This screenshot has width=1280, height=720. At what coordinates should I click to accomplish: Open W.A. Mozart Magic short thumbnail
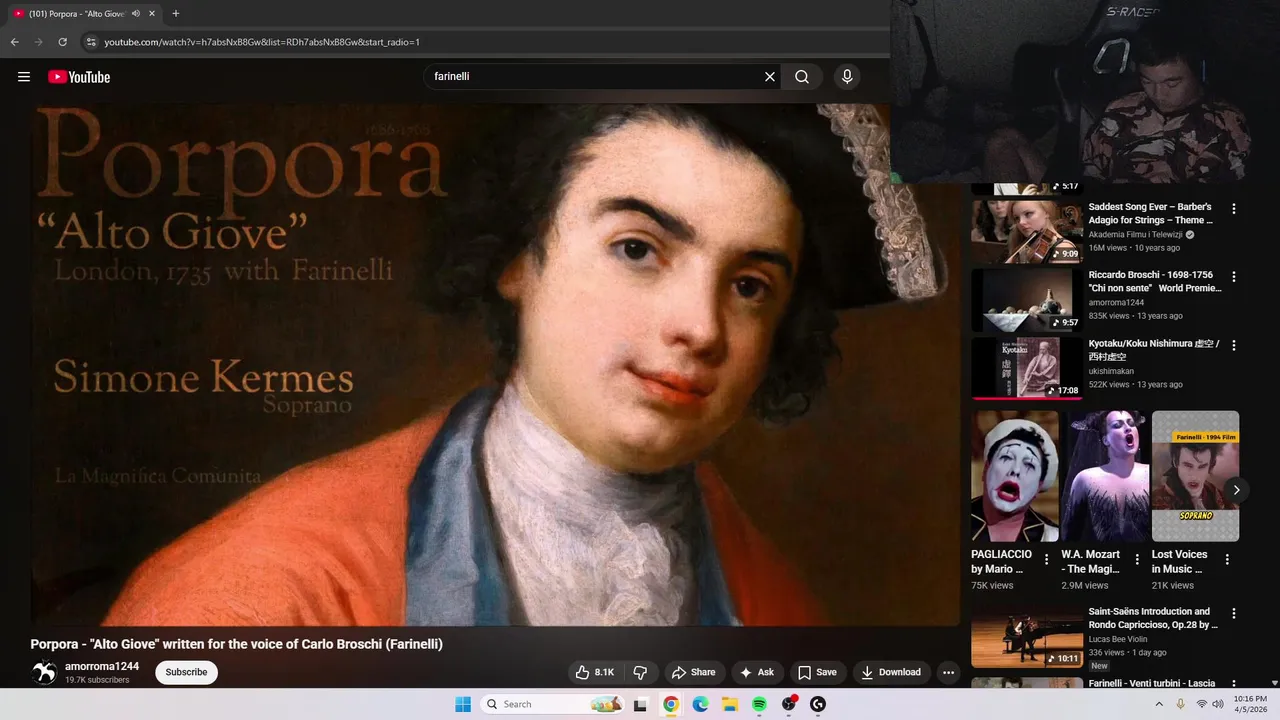[x=1105, y=476]
